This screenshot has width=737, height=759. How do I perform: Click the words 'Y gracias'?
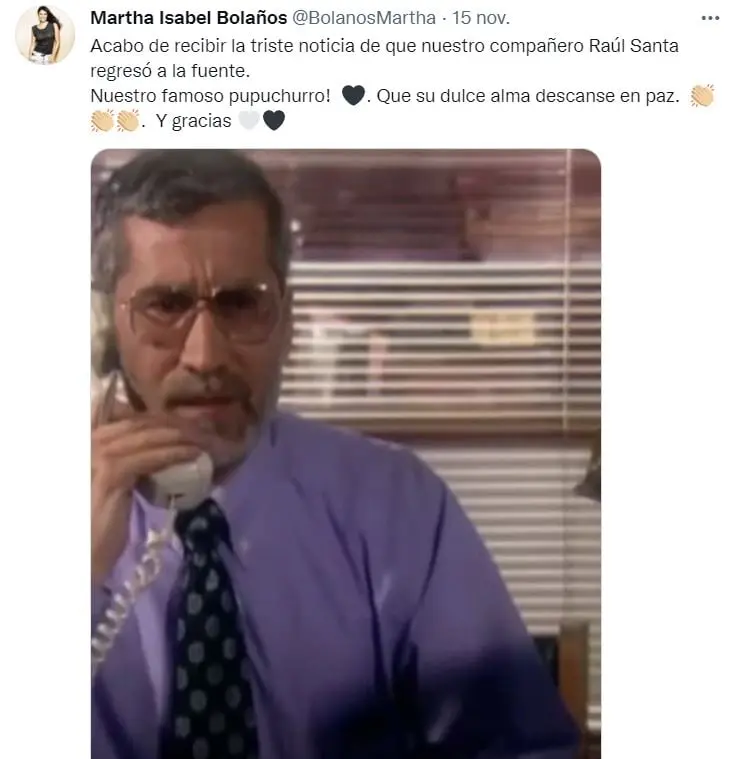[x=194, y=121]
